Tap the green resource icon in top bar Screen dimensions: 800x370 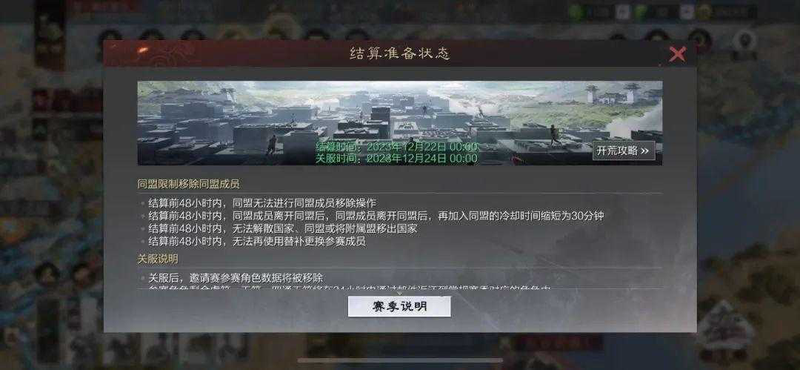coord(576,12)
